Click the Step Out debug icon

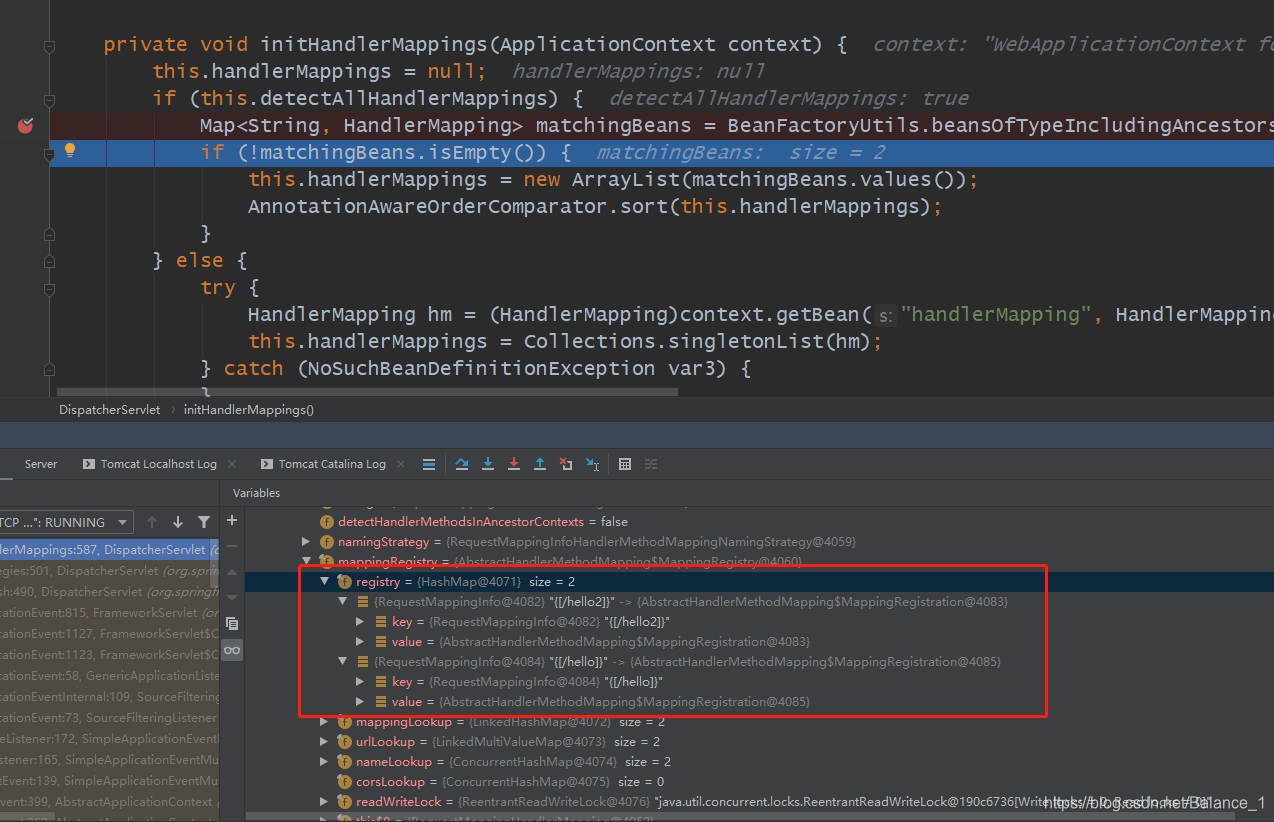(540, 464)
